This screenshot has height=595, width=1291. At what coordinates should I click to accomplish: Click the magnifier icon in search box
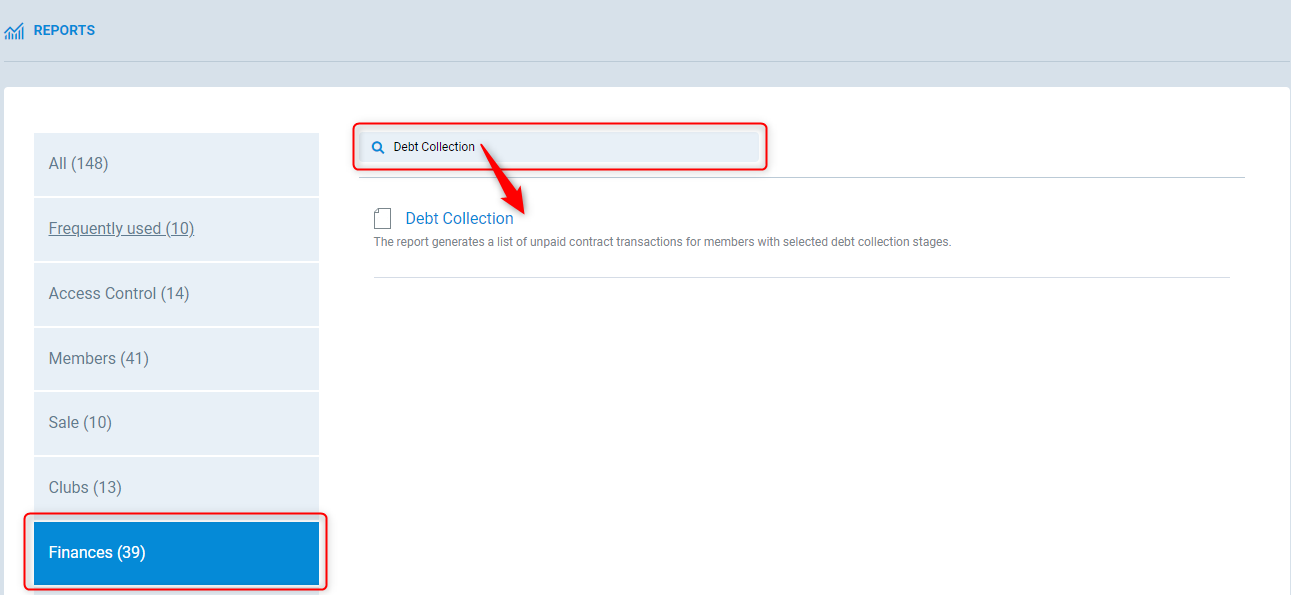coord(378,147)
